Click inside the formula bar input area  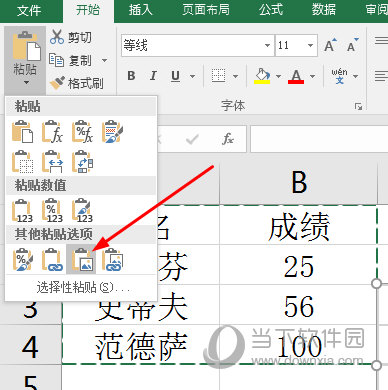pyautogui.click(x=319, y=139)
